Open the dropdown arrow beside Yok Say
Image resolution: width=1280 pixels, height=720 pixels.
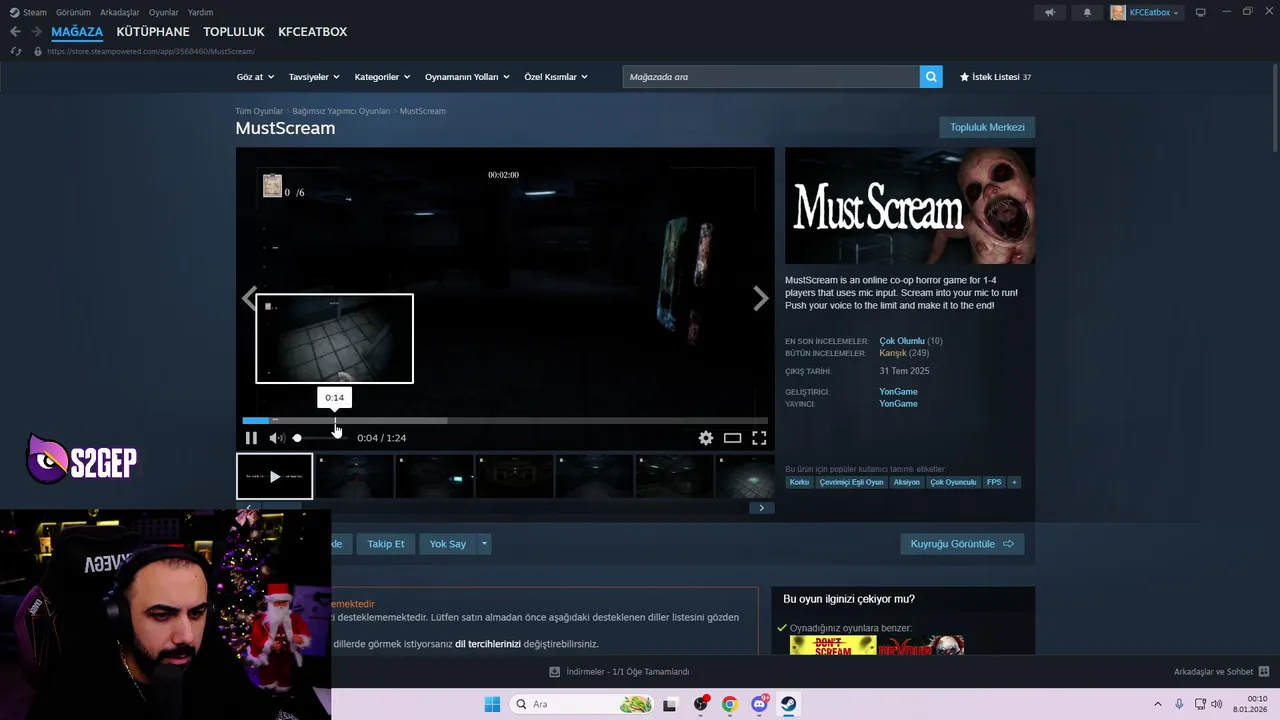coord(484,544)
